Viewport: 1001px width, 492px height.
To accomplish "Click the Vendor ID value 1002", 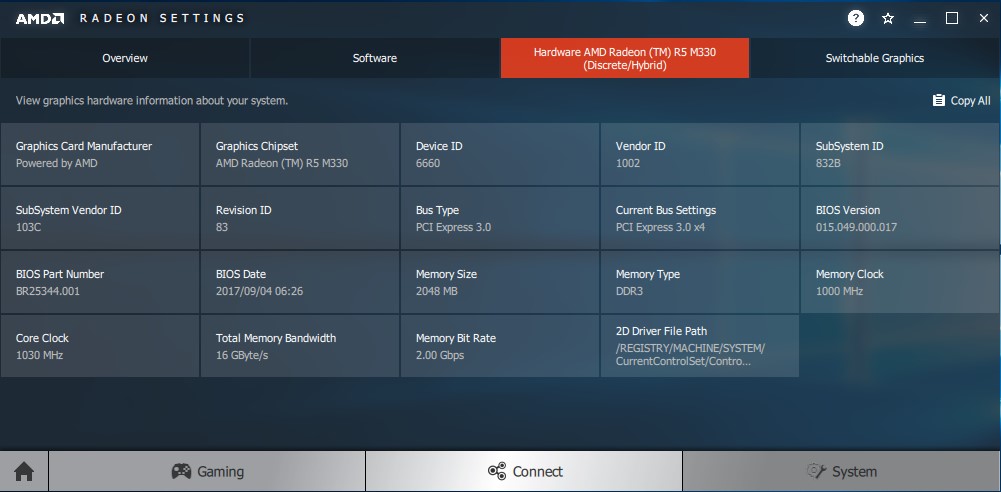I will pos(628,163).
